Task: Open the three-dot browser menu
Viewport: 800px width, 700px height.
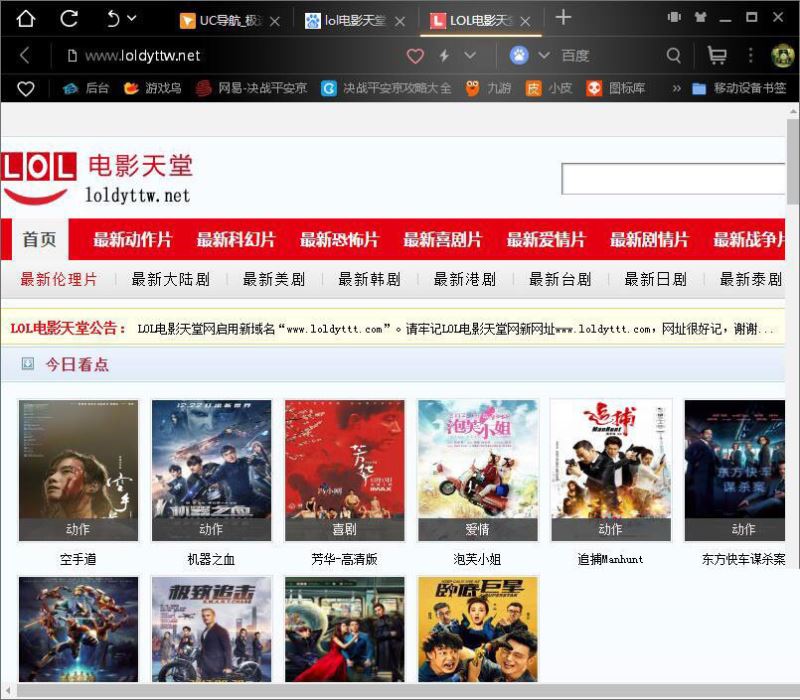Action: click(751, 55)
